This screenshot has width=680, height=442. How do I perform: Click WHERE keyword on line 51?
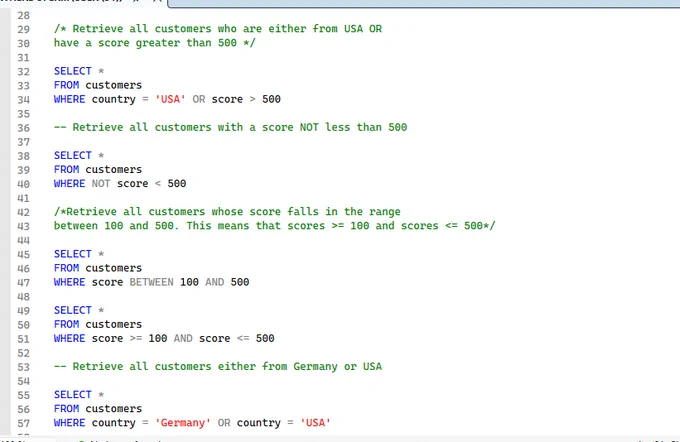[x=69, y=338]
